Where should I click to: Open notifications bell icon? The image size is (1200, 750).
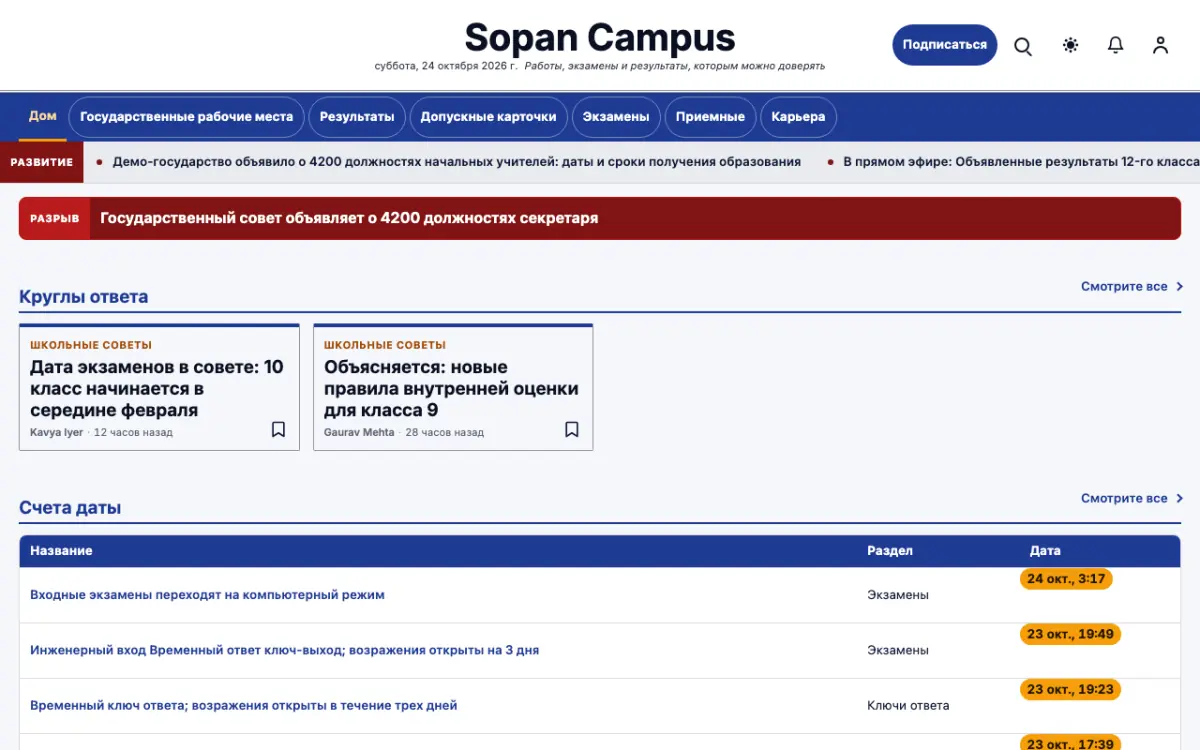pos(1115,45)
